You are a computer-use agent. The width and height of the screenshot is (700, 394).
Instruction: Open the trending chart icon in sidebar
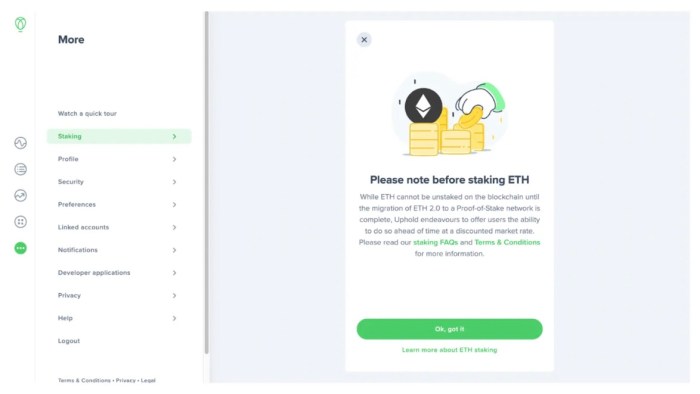click(21, 195)
